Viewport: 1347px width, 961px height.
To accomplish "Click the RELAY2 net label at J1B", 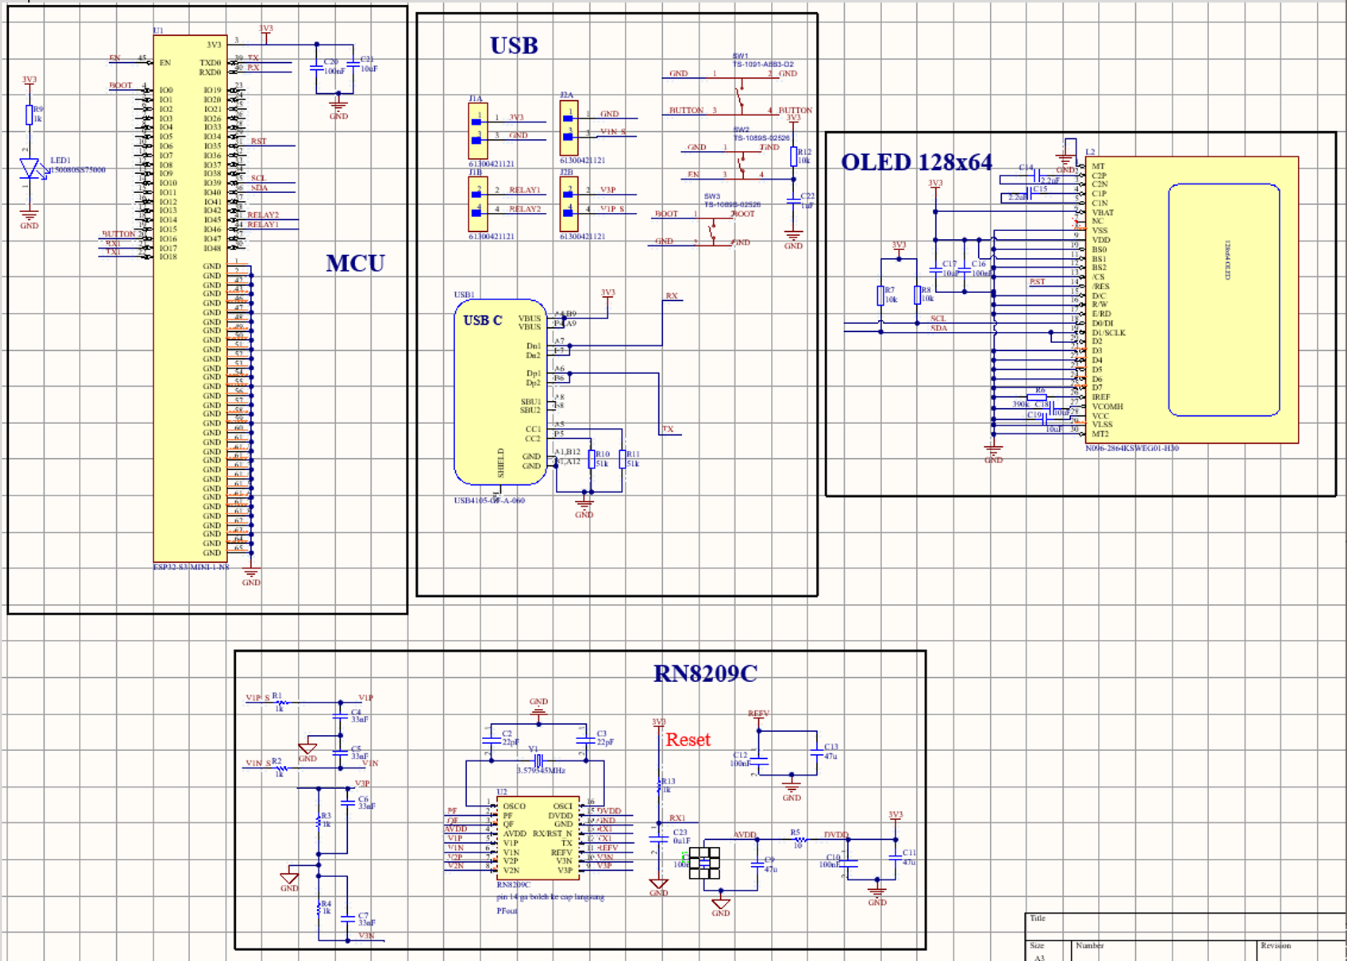I will [x=525, y=209].
